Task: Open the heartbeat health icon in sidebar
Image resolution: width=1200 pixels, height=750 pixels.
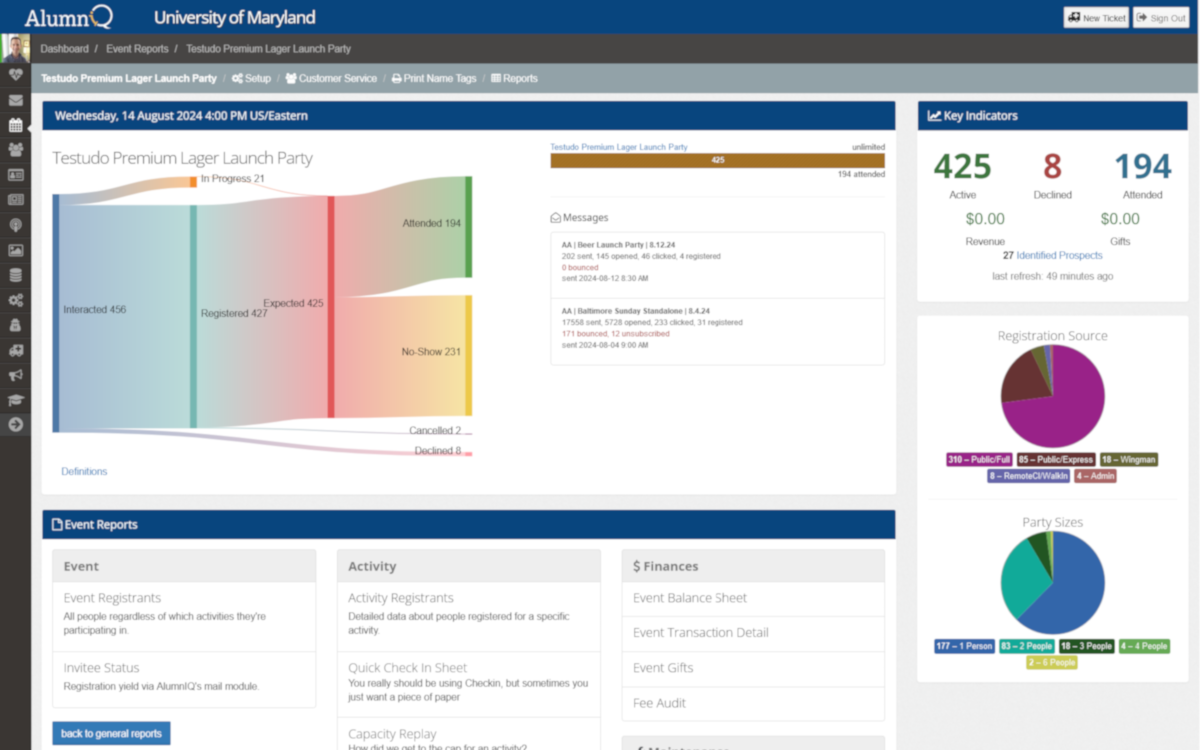Action: (15, 75)
